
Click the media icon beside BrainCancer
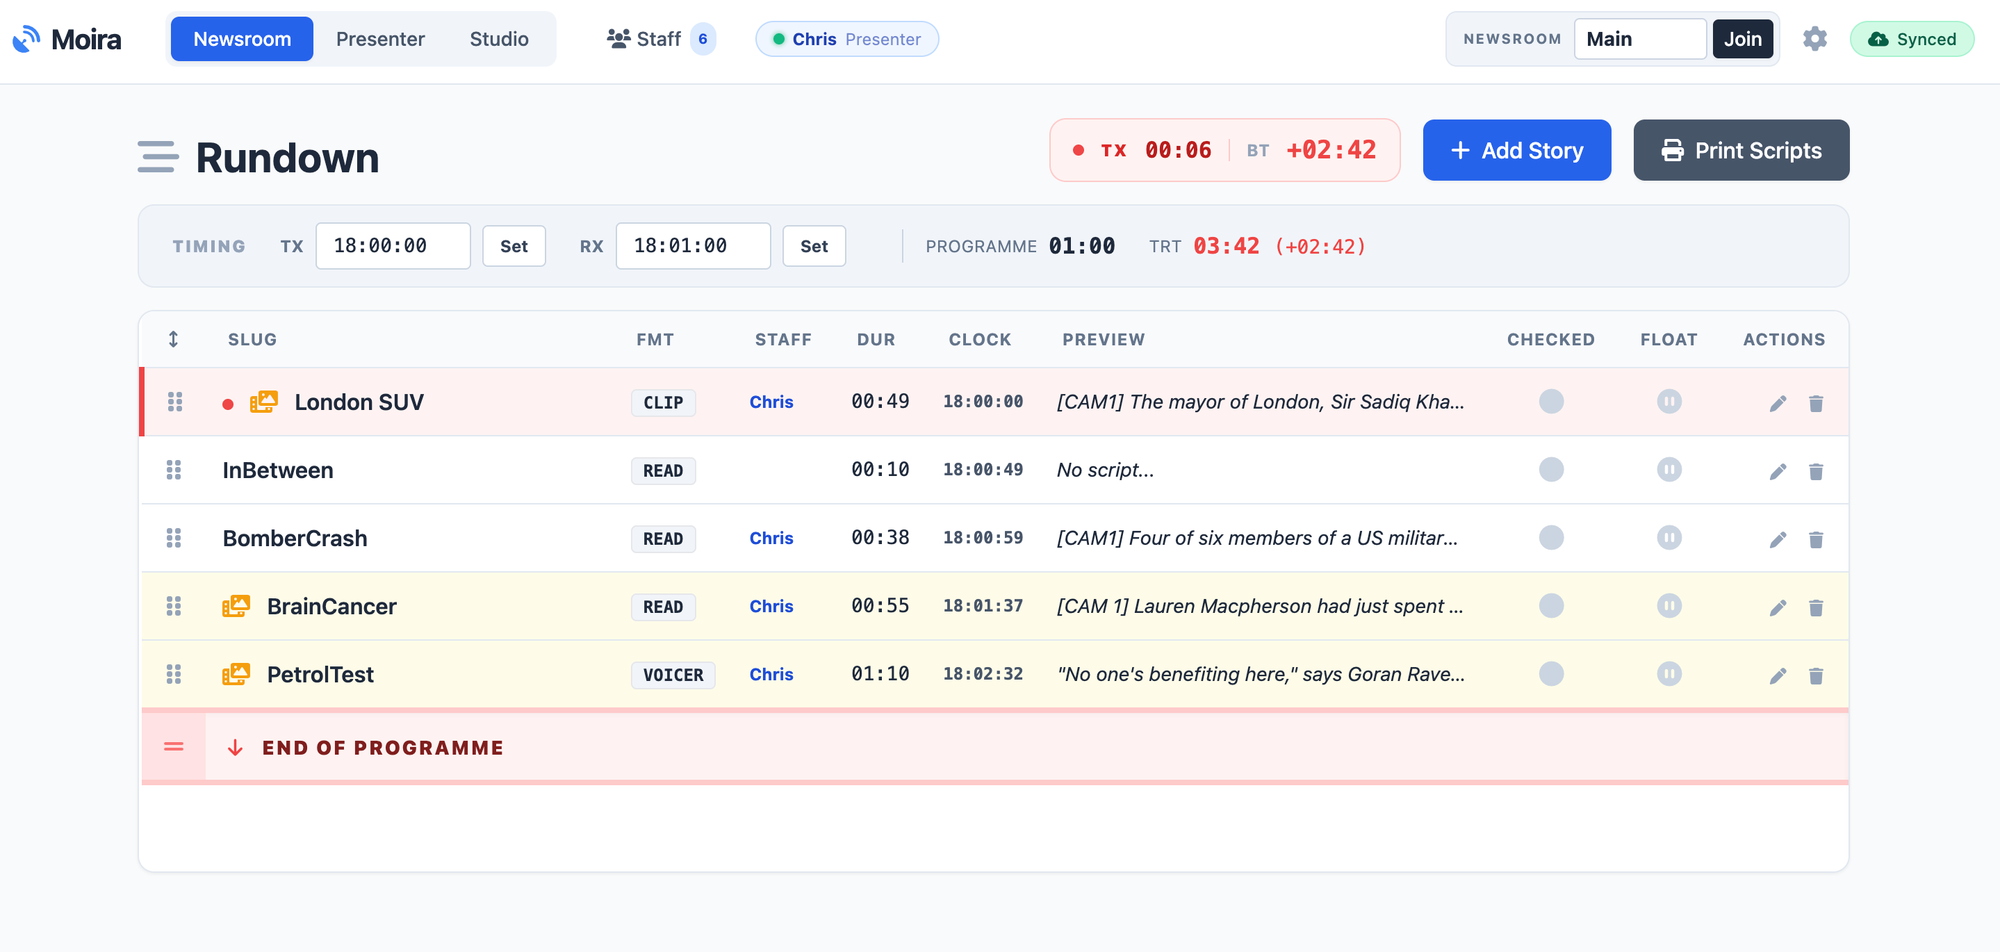[x=236, y=606]
